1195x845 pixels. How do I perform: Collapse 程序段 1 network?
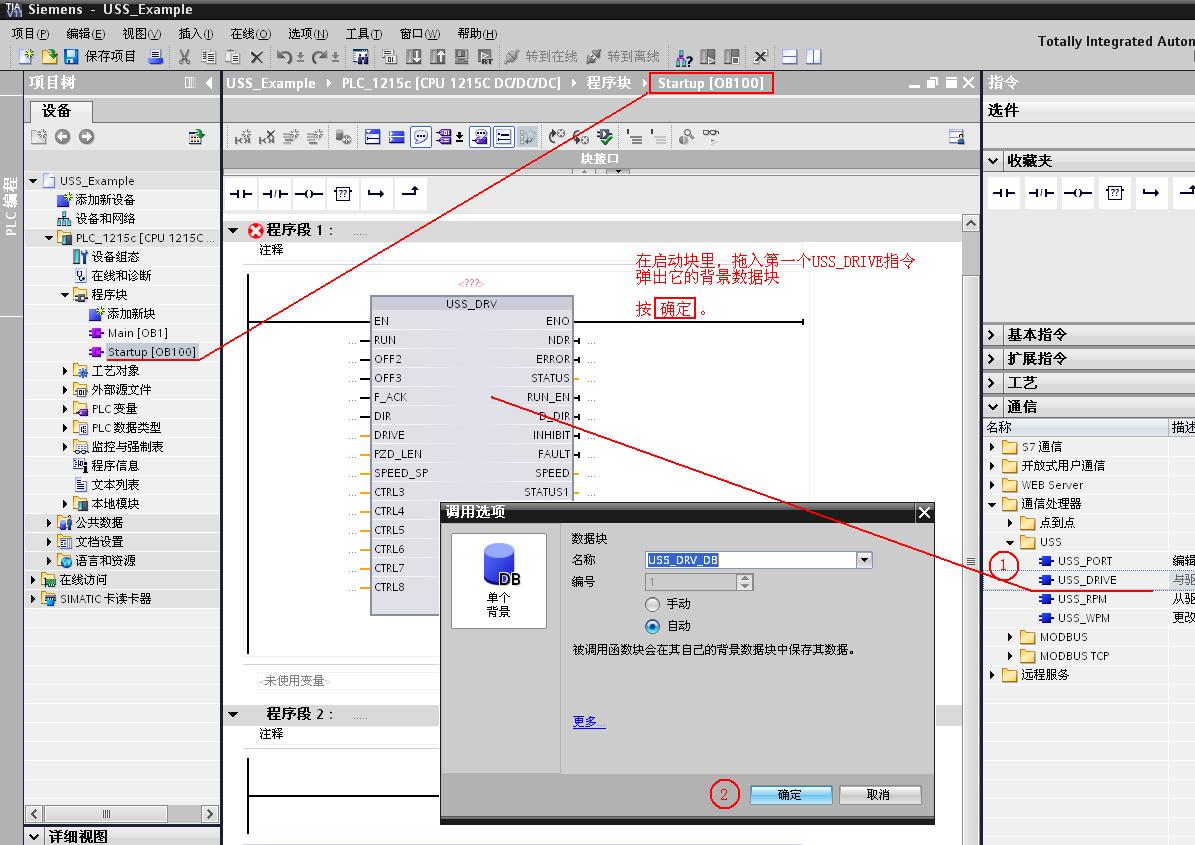point(234,230)
